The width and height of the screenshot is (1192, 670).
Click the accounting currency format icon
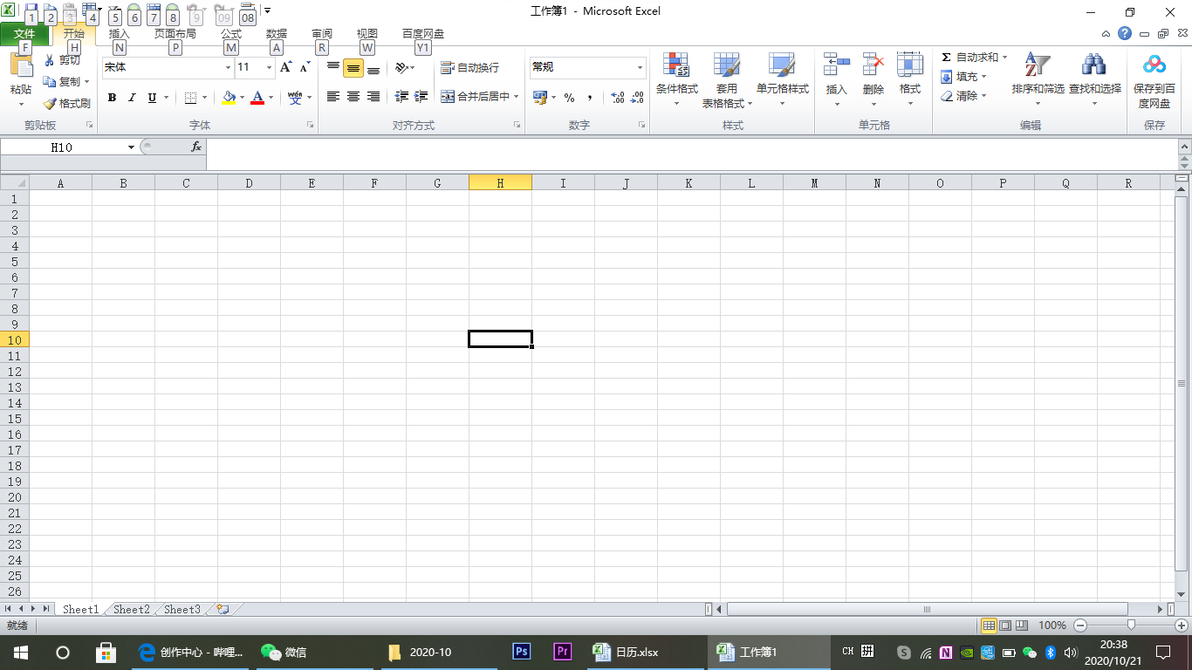pyautogui.click(x=540, y=97)
